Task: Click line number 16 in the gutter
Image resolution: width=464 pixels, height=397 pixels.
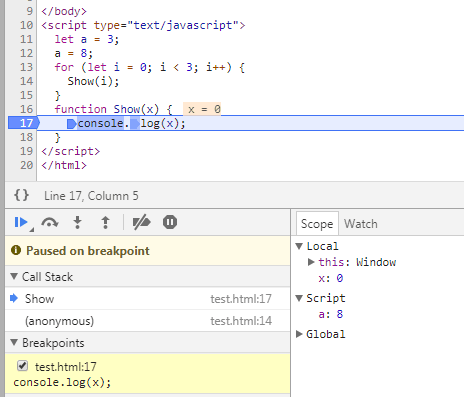Action: (x=26, y=109)
